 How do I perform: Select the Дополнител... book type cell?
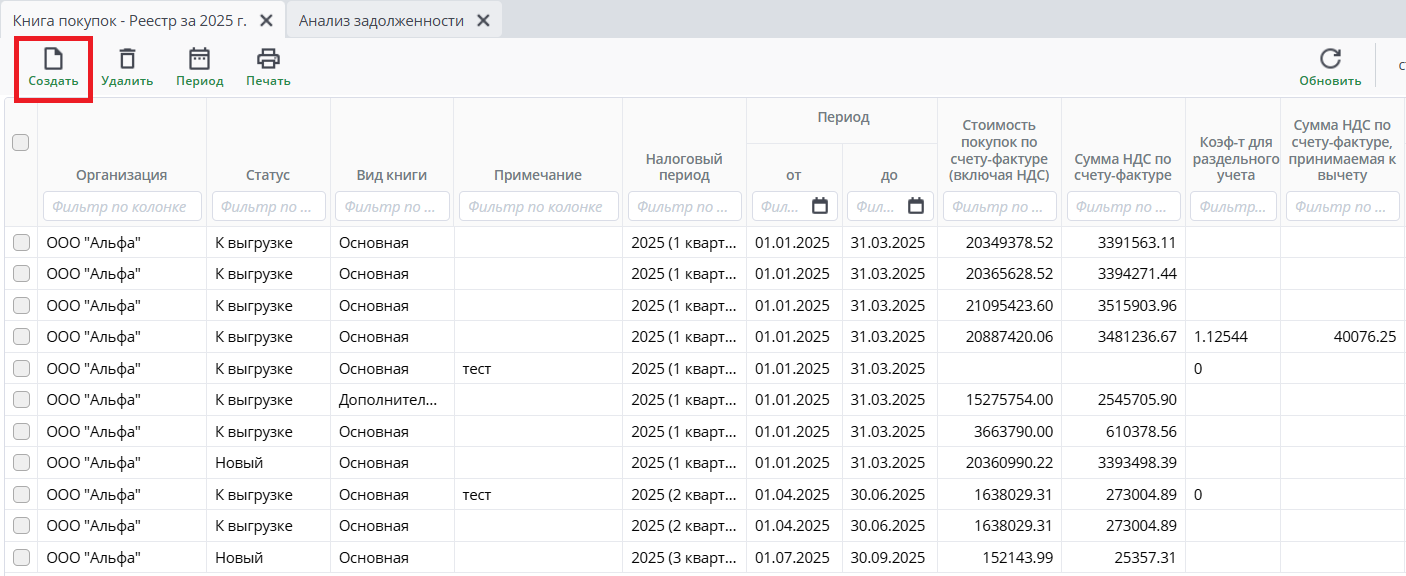click(x=387, y=400)
